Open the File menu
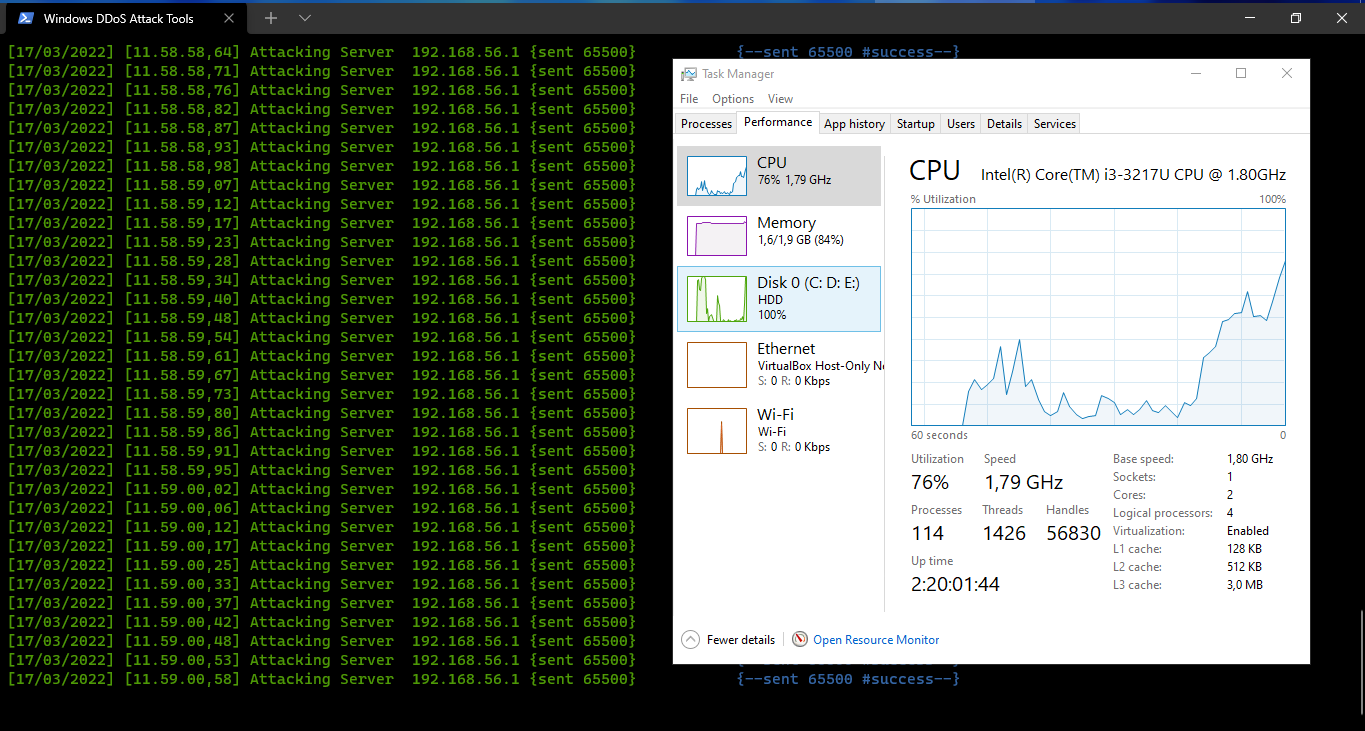 point(689,99)
